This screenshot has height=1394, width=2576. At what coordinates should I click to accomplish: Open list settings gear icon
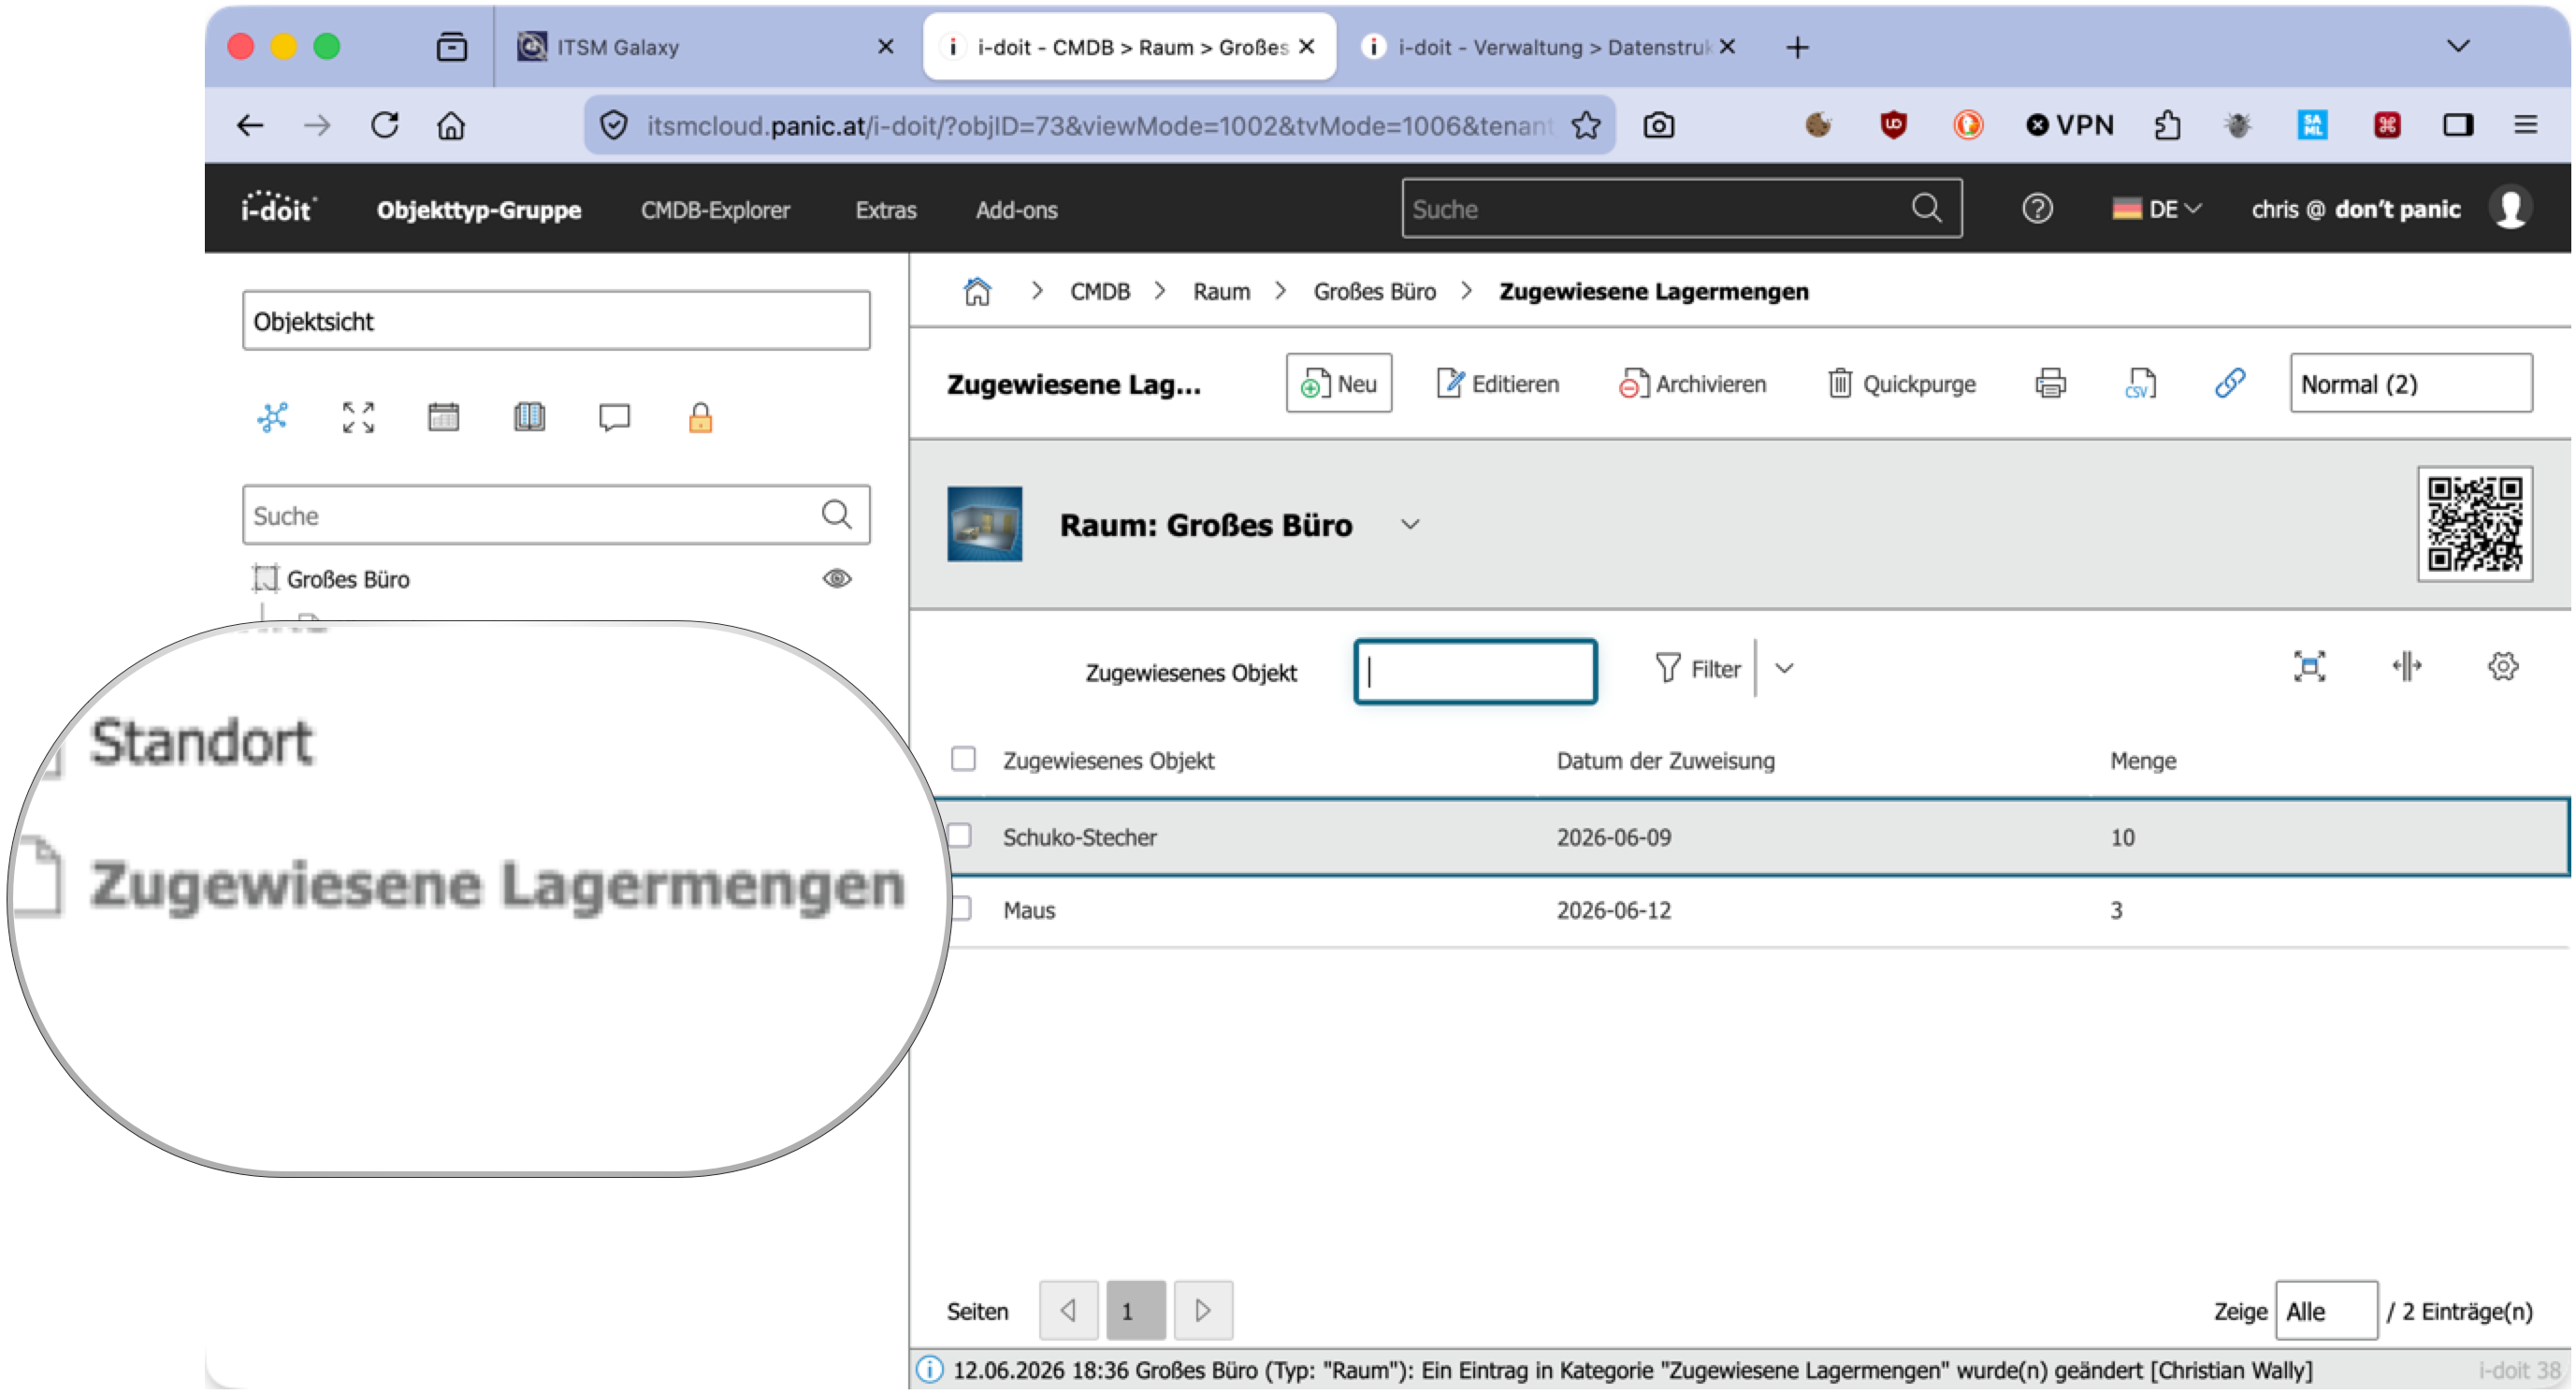pos(2502,667)
